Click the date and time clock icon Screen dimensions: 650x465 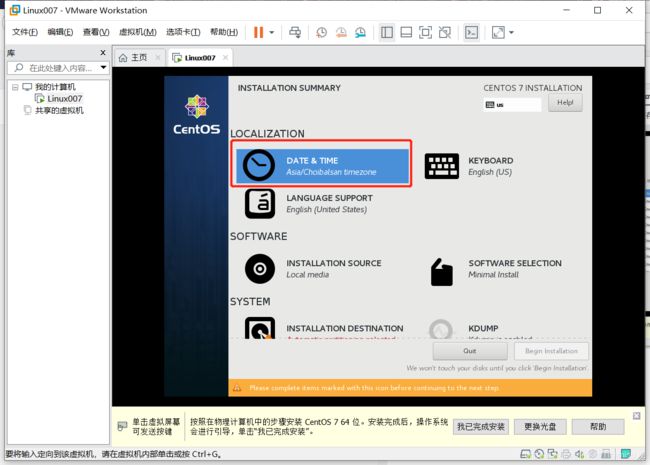pyautogui.click(x=259, y=165)
